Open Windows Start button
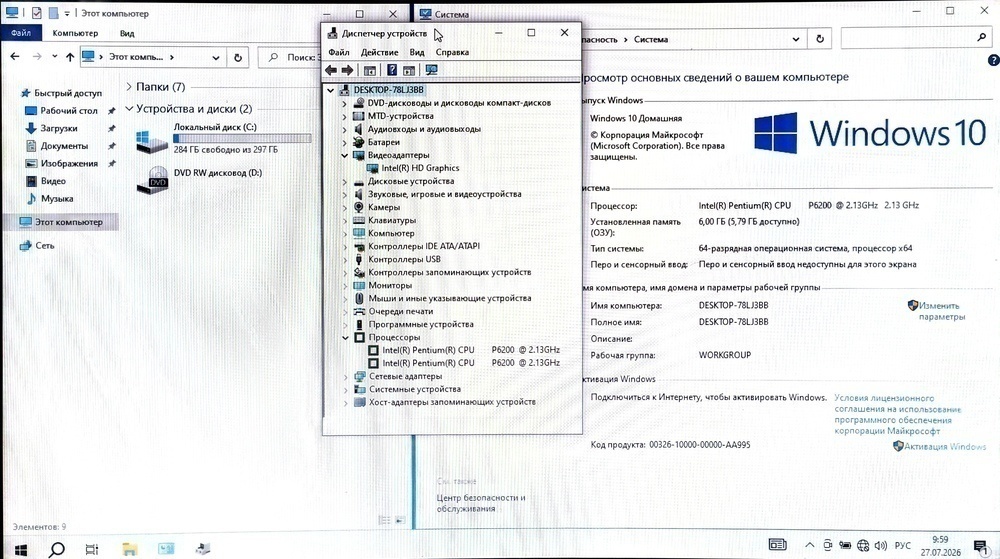The height and width of the screenshot is (559, 1000). click(x=20, y=549)
